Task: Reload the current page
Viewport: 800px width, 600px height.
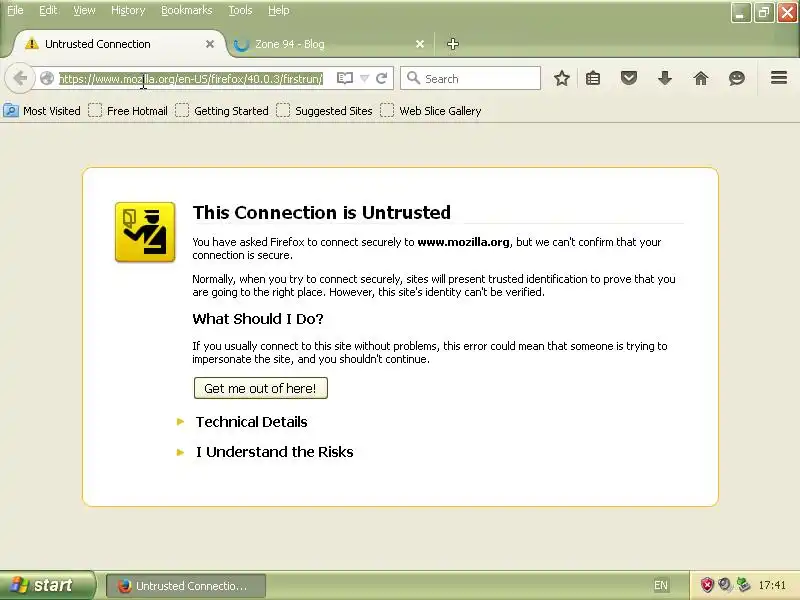Action: click(381, 79)
